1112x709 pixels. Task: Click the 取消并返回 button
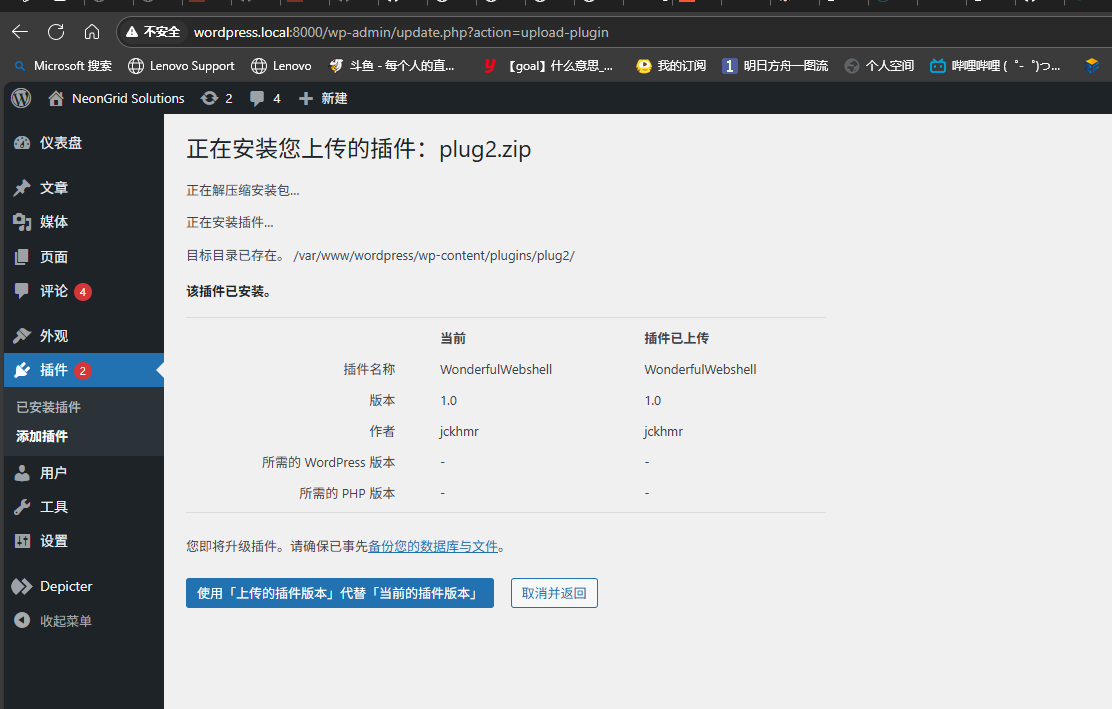pyautogui.click(x=554, y=592)
